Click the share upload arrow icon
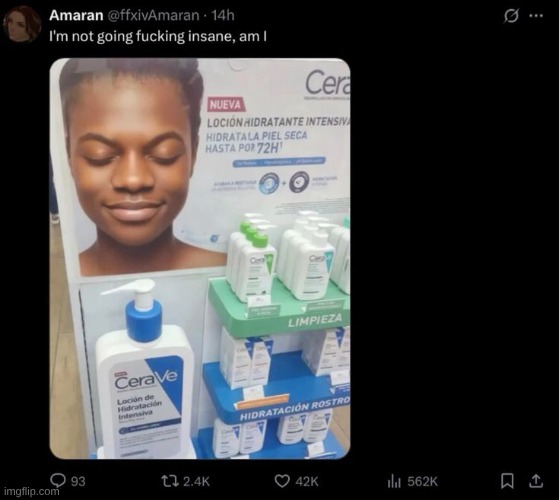 click(x=536, y=481)
